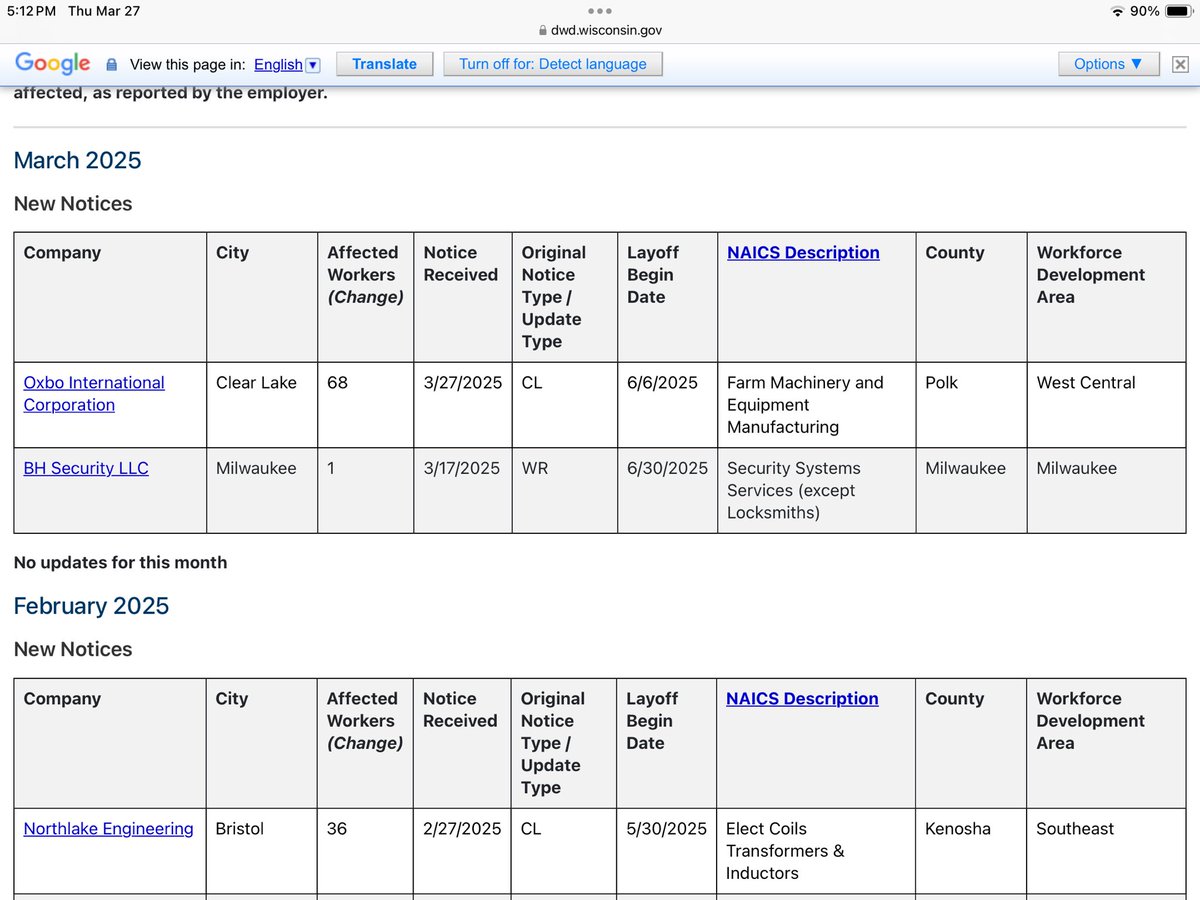This screenshot has height=900, width=1200.
Task: Select the '36' affected workers cell
Action: (365, 850)
